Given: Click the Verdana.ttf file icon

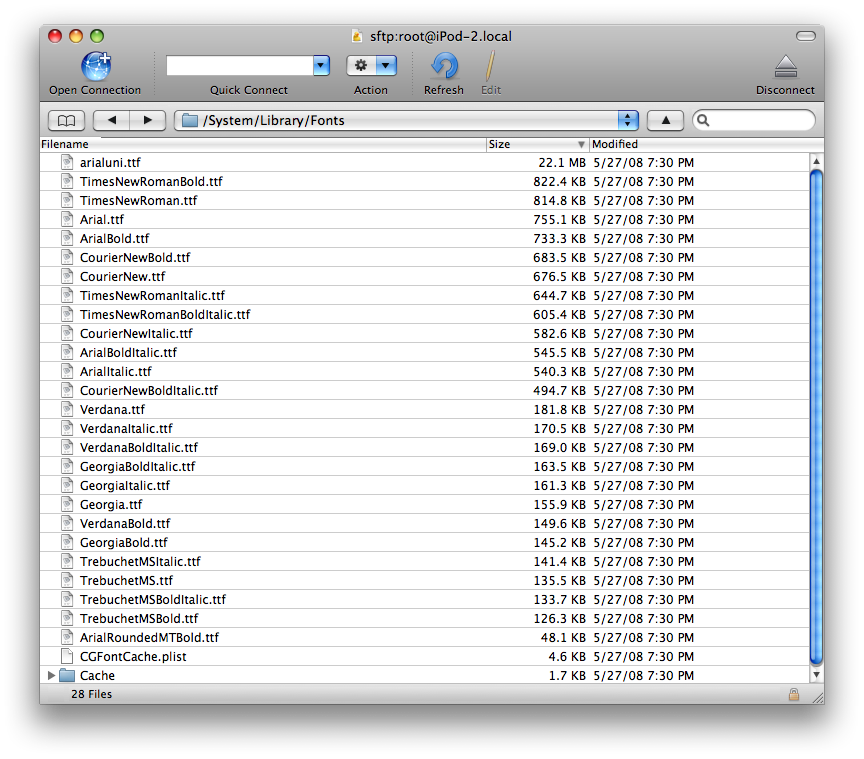Looking at the screenshot, I should tap(67, 410).
